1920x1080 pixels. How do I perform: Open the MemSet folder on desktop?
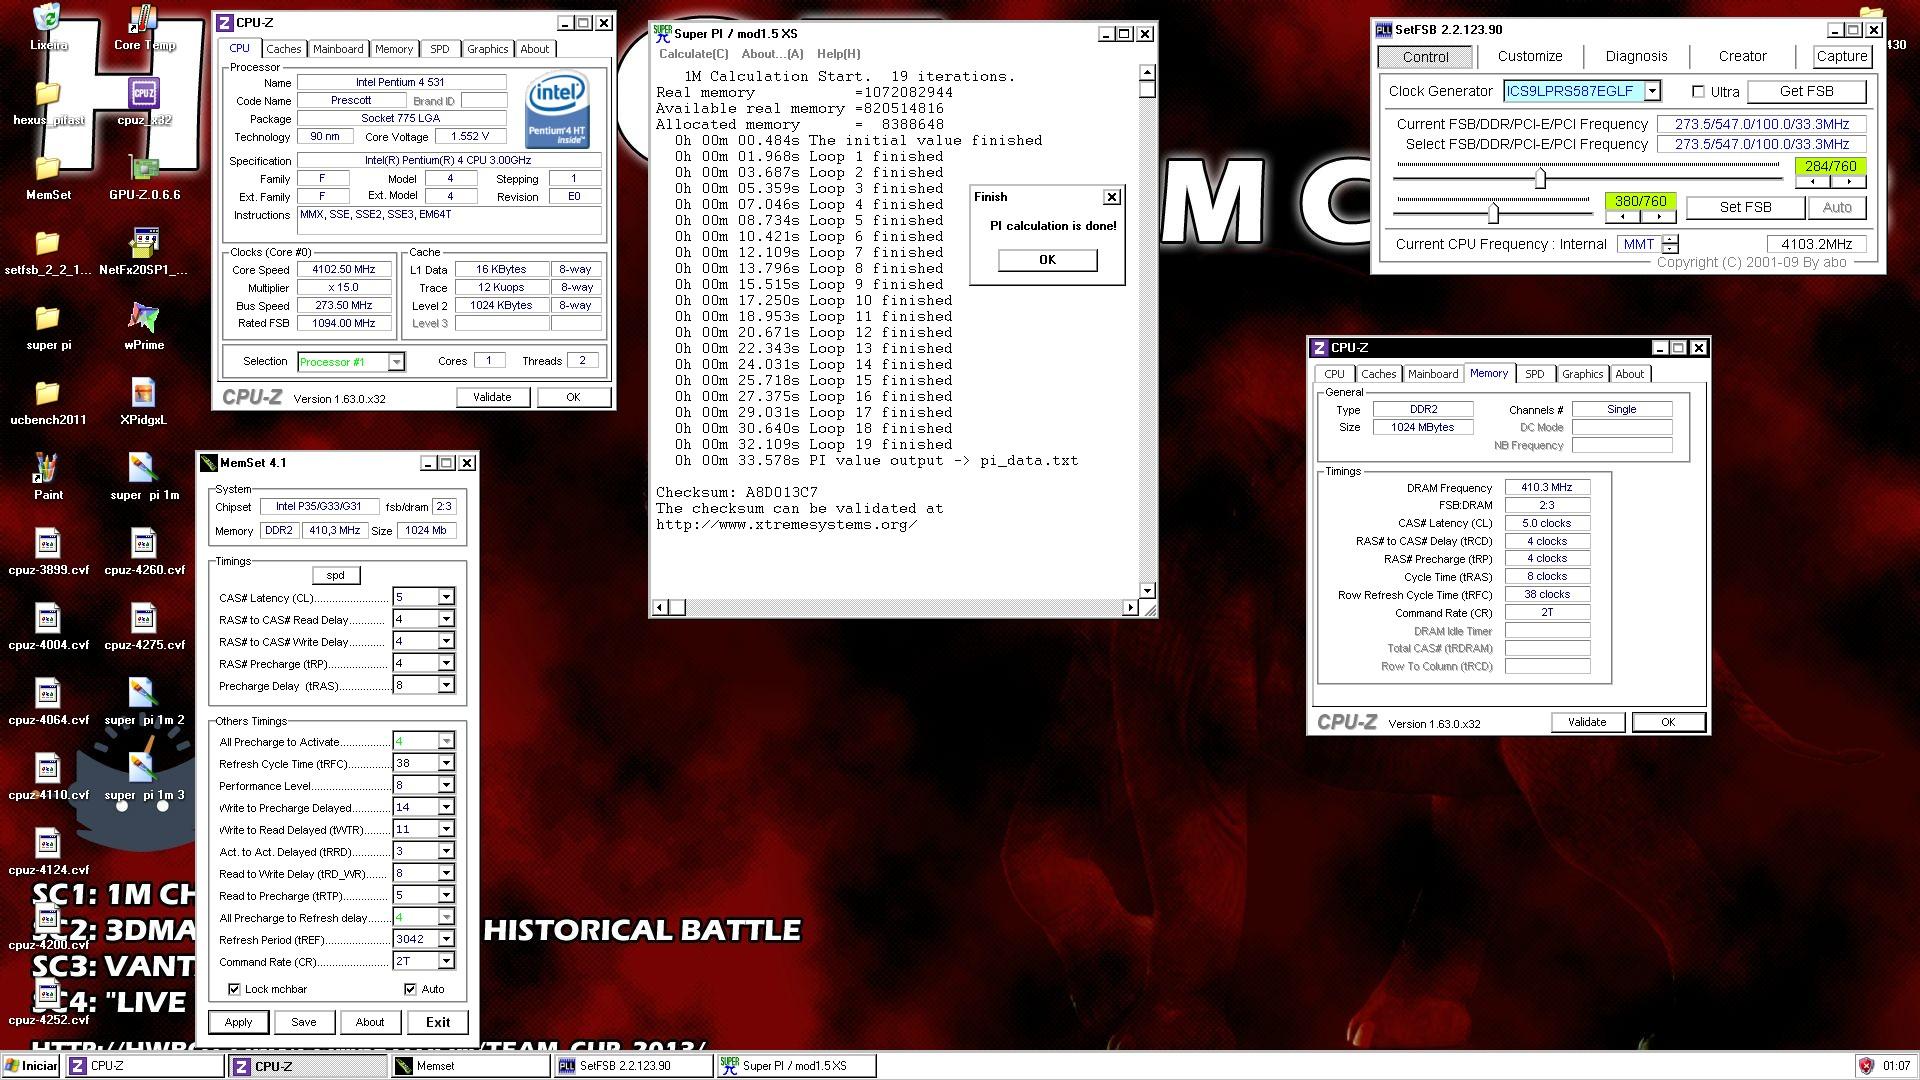pyautogui.click(x=48, y=177)
